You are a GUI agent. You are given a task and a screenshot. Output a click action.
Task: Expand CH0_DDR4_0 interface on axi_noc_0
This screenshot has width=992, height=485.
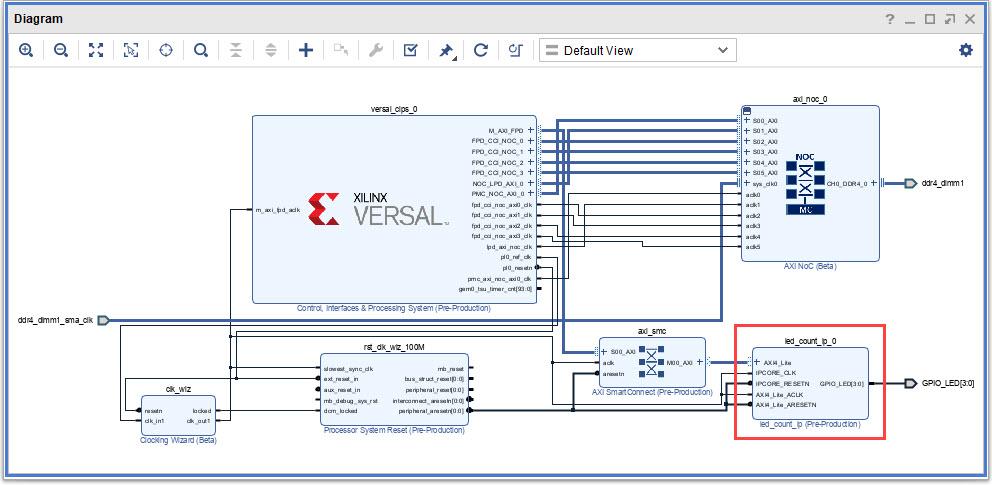(x=874, y=183)
